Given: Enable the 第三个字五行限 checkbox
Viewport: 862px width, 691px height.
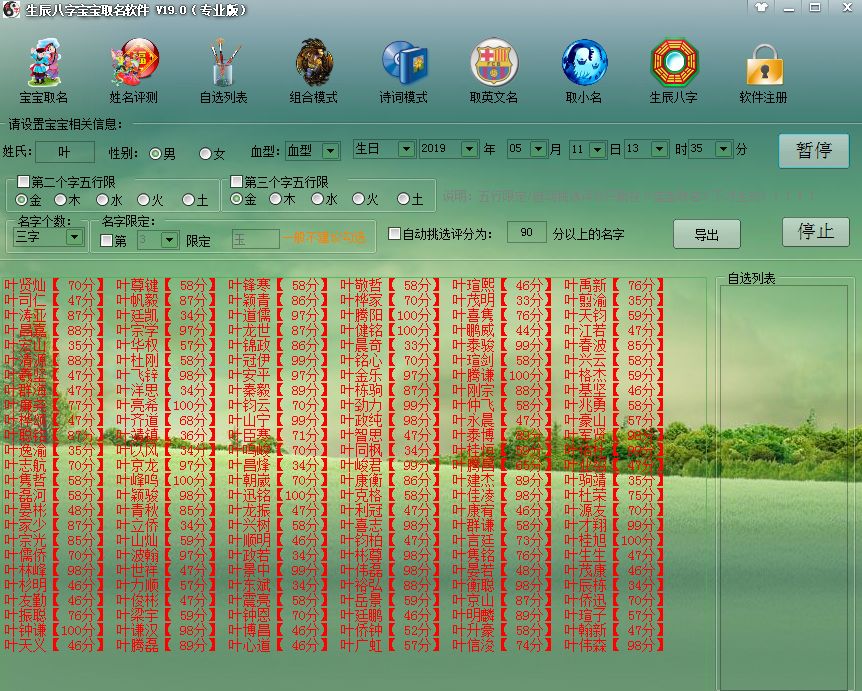Looking at the screenshot, I should (236, 181).
